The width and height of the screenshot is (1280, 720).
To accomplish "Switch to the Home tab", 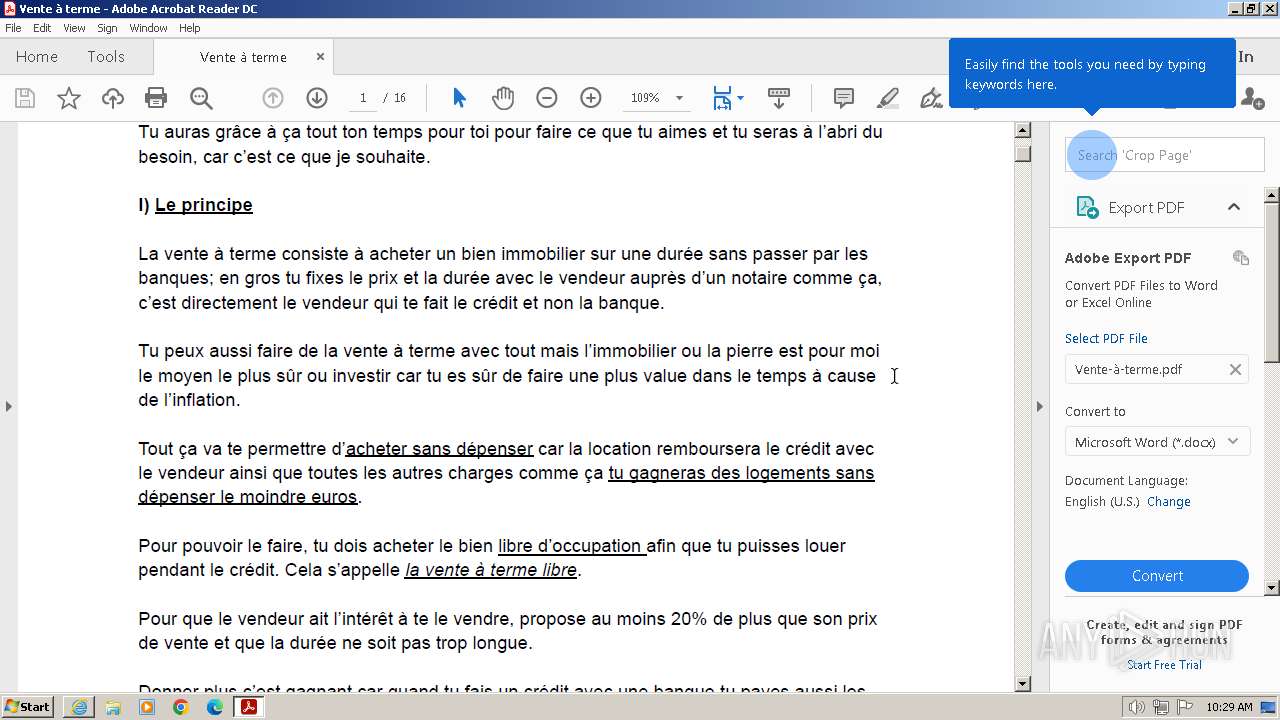I will point(37,57).
